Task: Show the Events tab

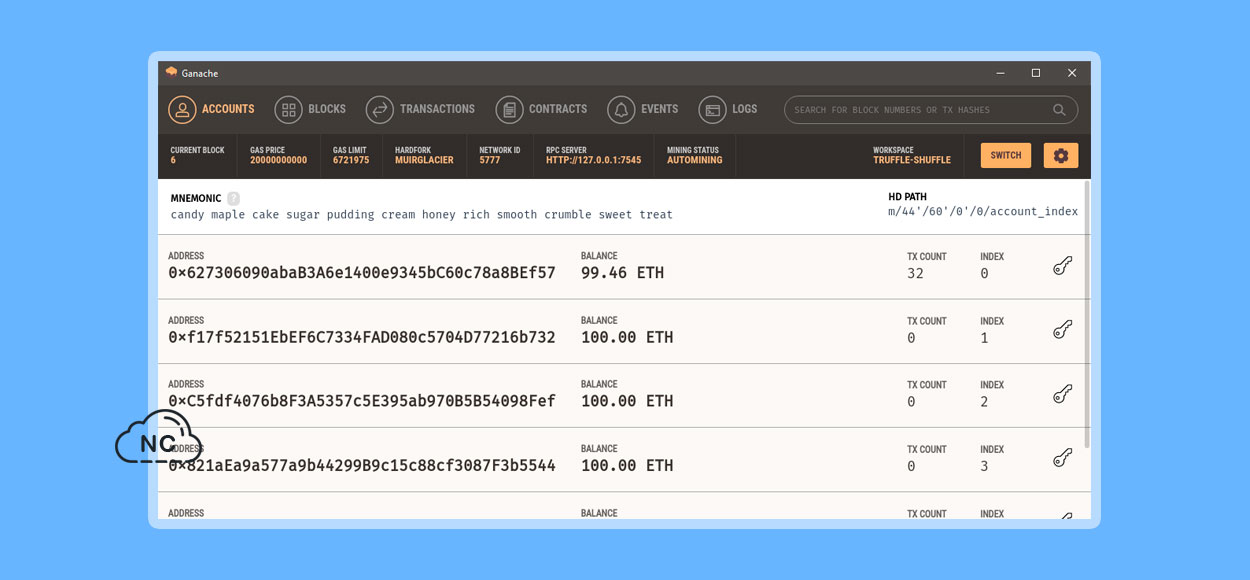Action: (x=642, y=109)
